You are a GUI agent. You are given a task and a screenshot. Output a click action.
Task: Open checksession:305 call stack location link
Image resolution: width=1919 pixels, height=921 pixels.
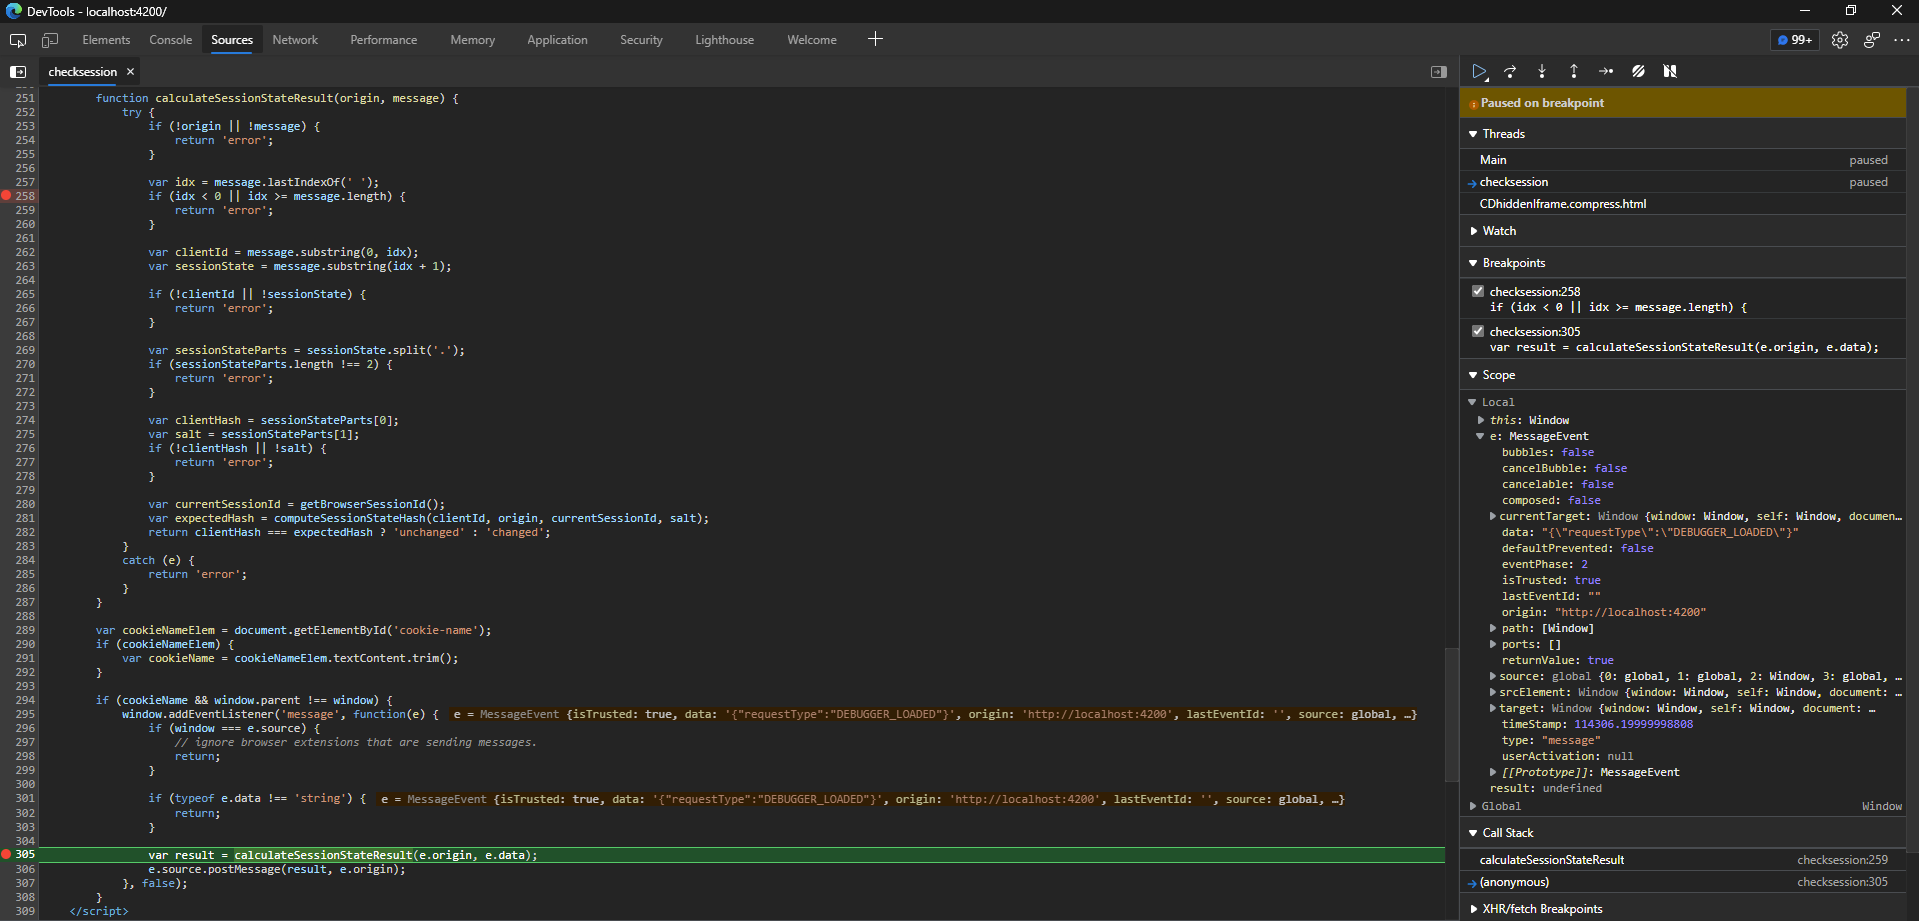[x=1842, y=882]
